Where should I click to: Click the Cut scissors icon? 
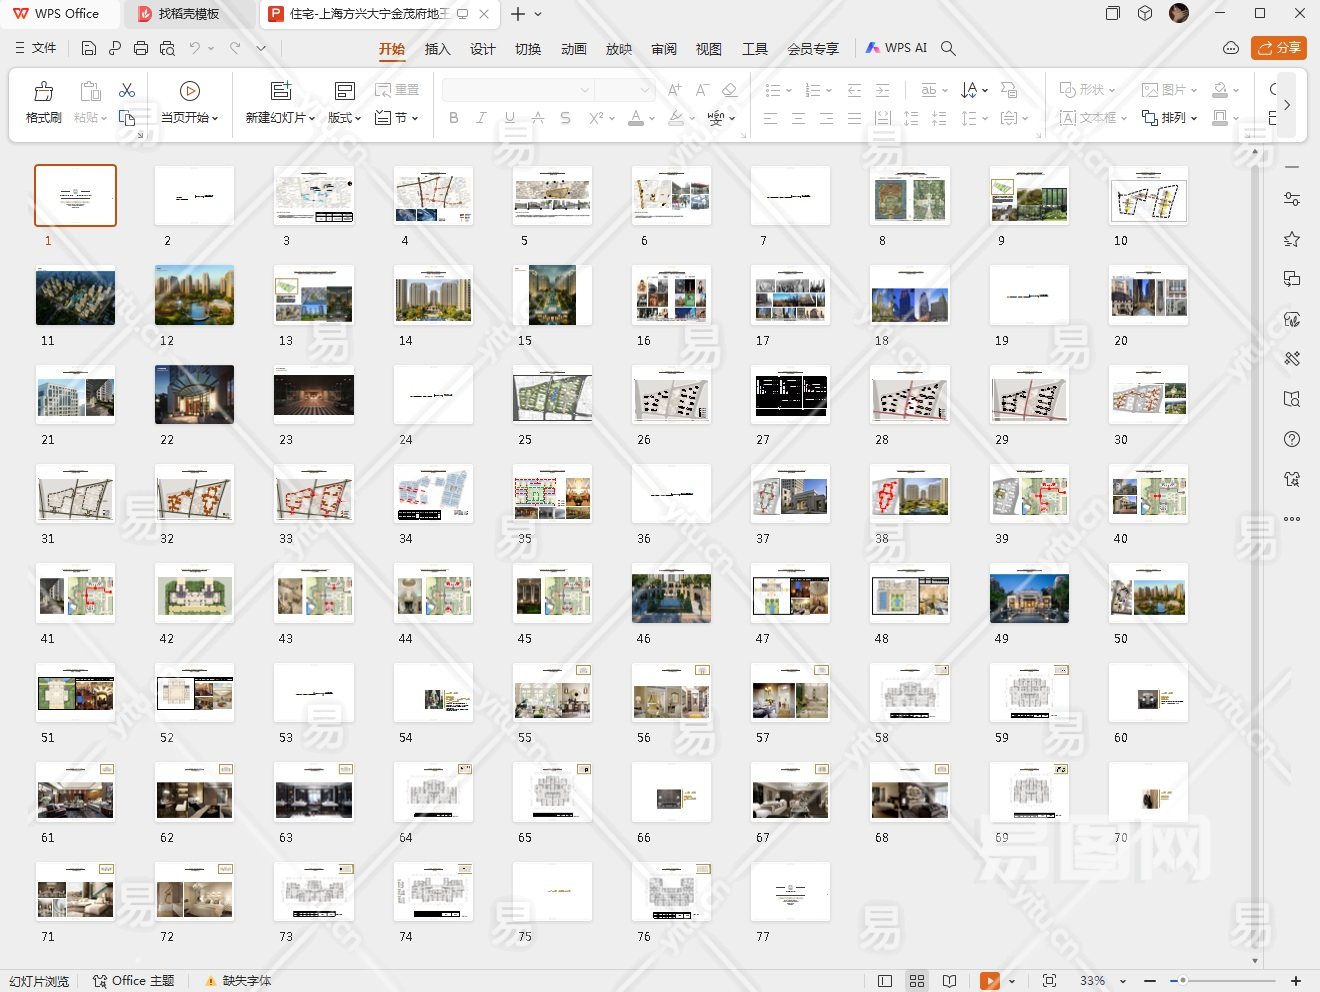coord(127,91)
